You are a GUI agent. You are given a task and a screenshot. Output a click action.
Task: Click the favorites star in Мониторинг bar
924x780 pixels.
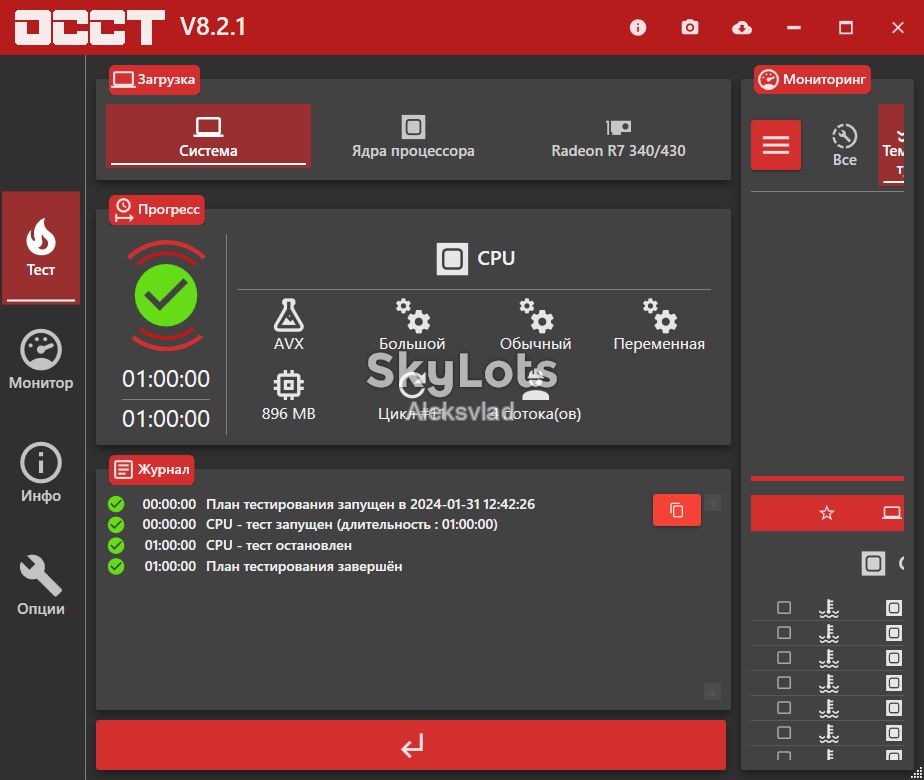coord(827,513)
